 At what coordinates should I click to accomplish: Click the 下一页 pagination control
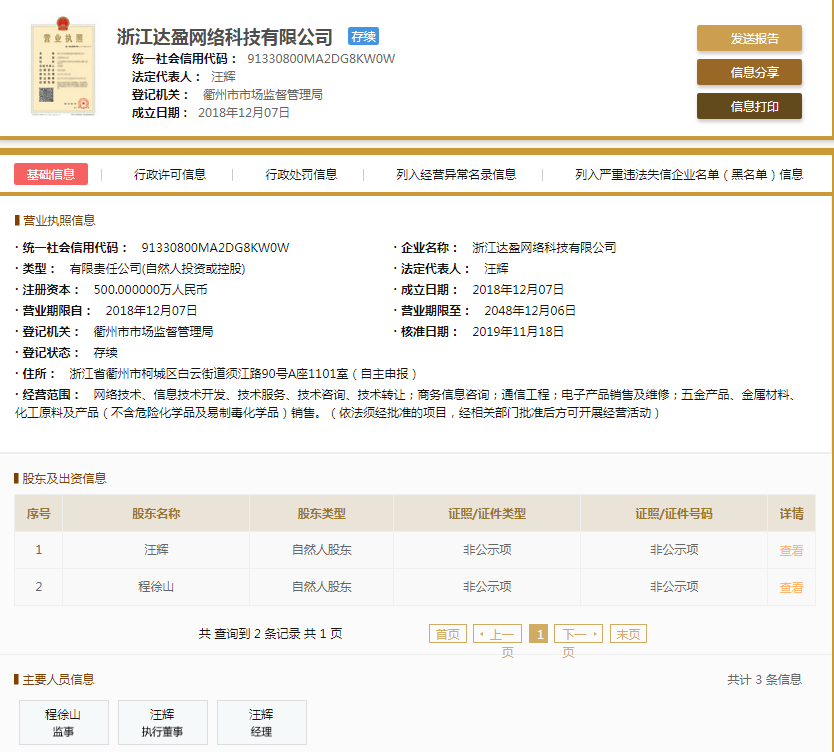(x=577, y=632)
